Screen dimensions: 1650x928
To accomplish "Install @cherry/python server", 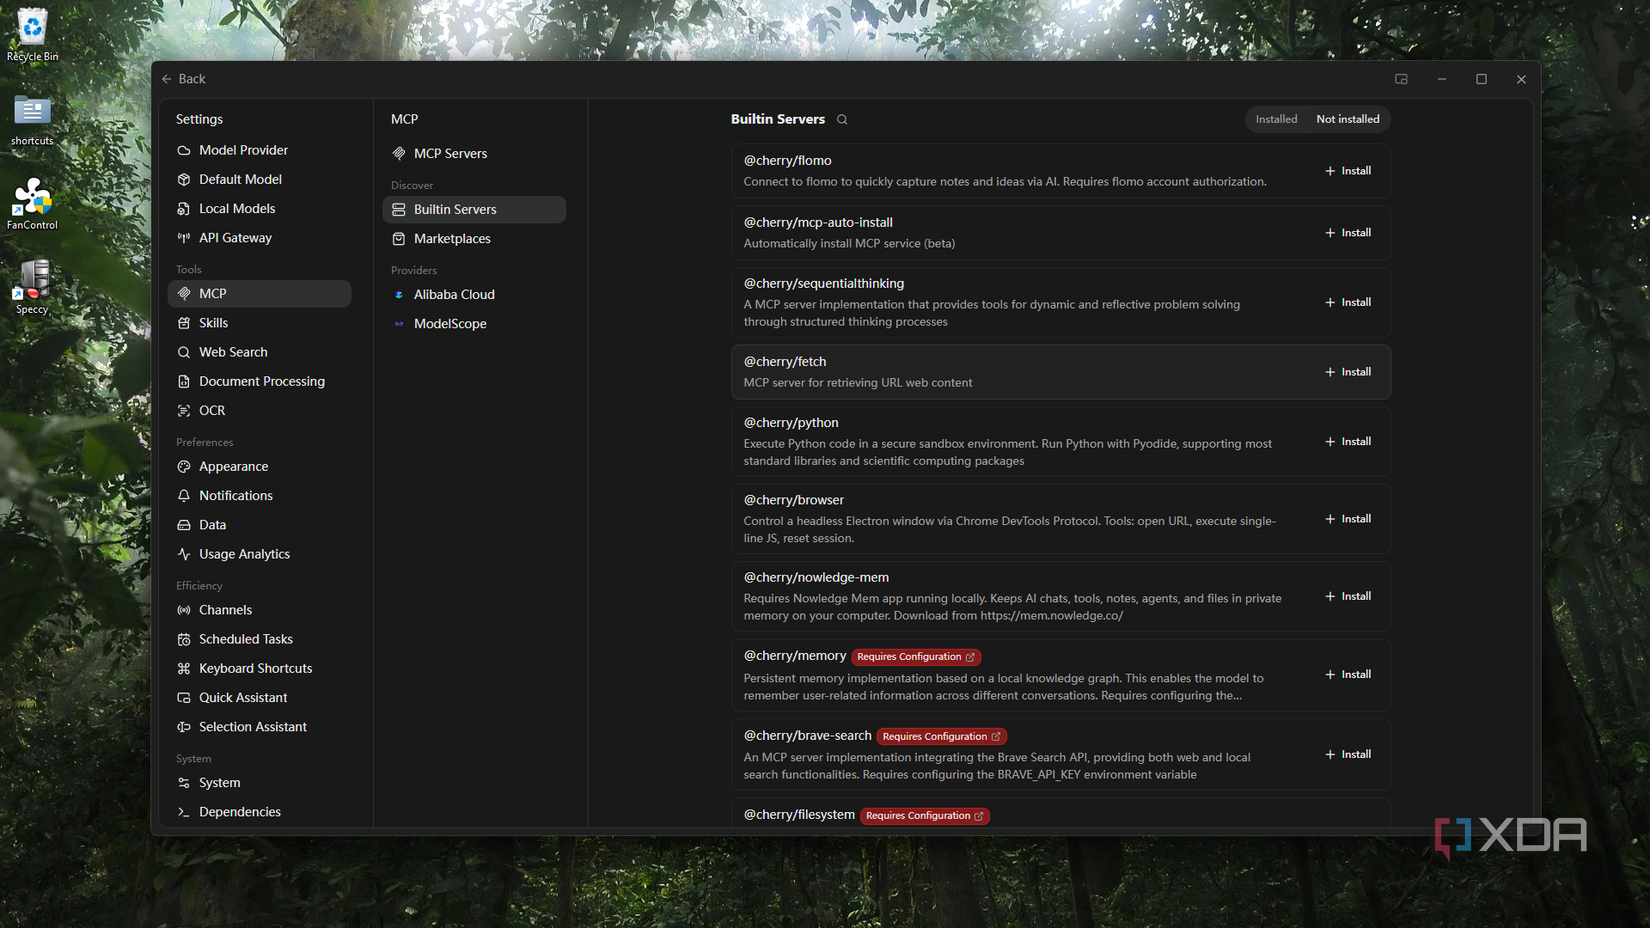I will click(1348, 441).
